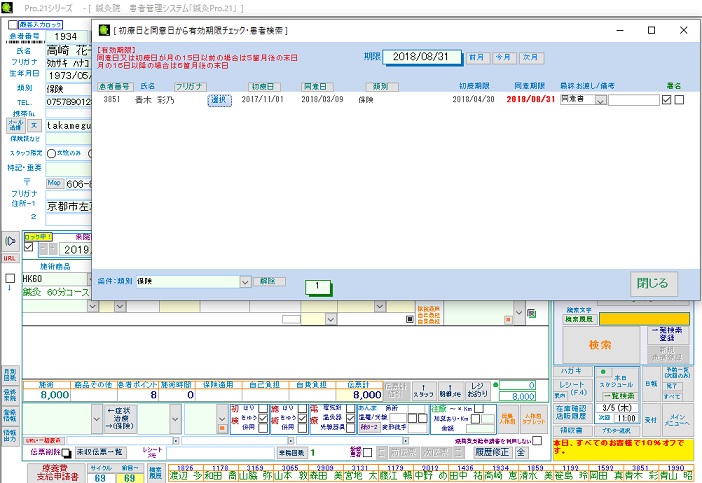The image size is (702, 483).
Task: Open the 同意書 dropdown in the patient row
Action: point(601,100)
